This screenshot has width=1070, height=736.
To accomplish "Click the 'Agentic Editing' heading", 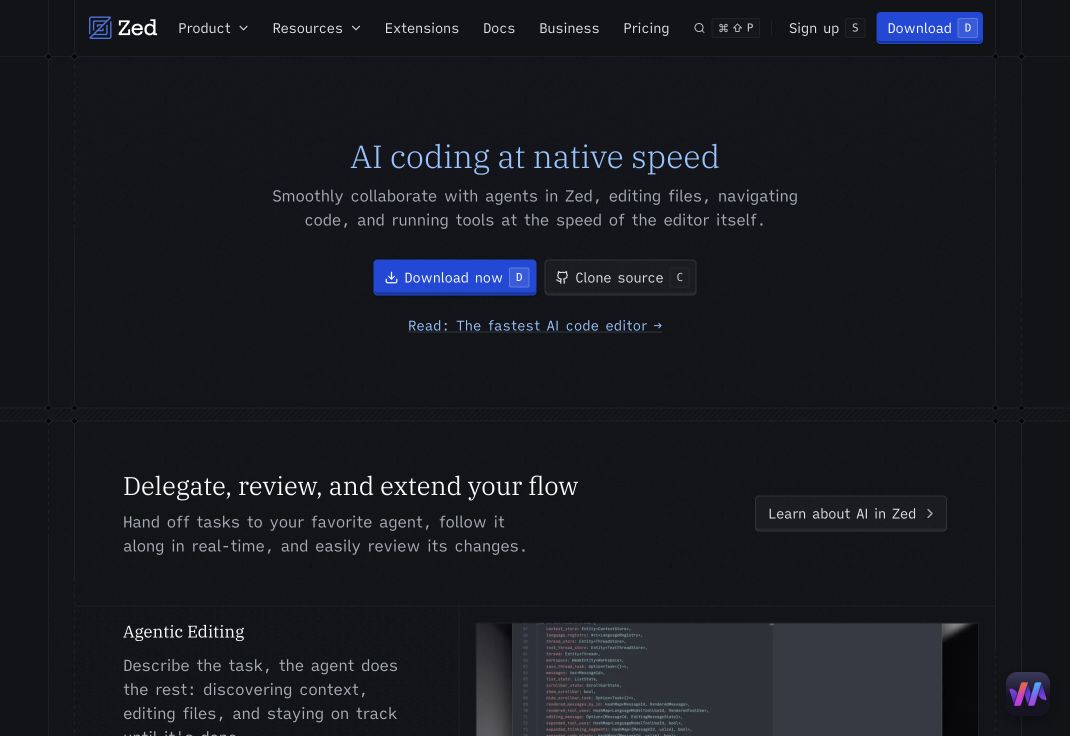I will click(x=184, y=632).
